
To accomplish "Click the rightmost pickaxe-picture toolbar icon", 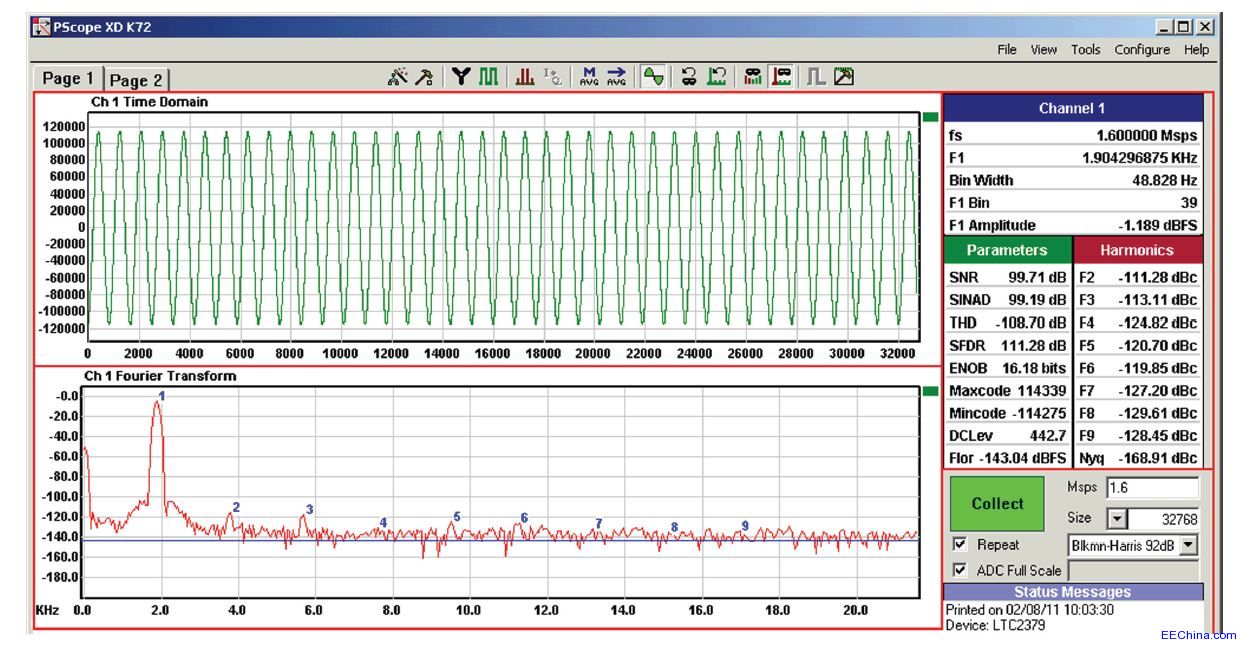I will (844, 77).
